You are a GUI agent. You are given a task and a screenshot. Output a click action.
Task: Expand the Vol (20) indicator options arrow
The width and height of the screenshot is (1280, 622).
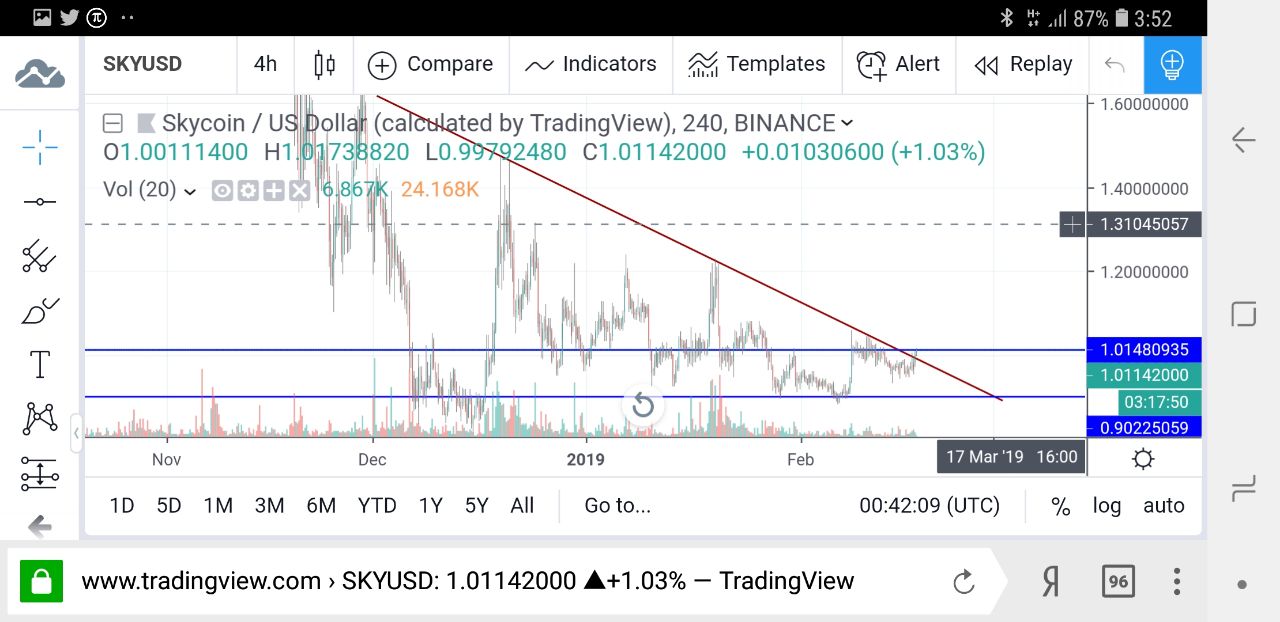point(189,190)
